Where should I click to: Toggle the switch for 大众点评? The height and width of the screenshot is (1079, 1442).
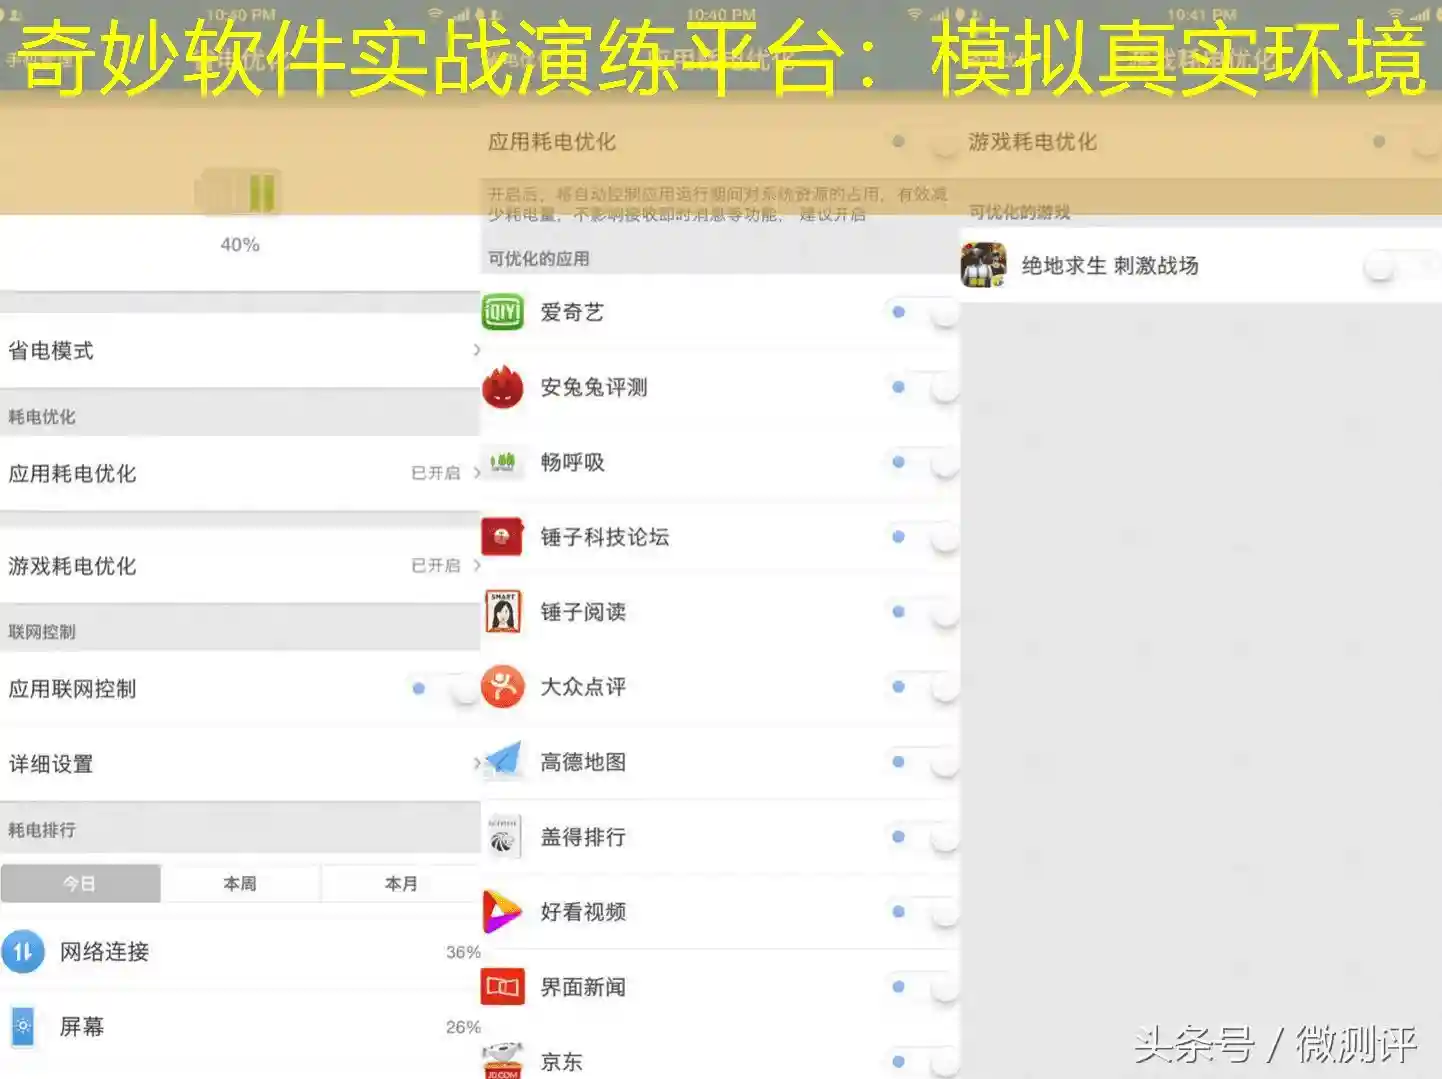[925, 688]
